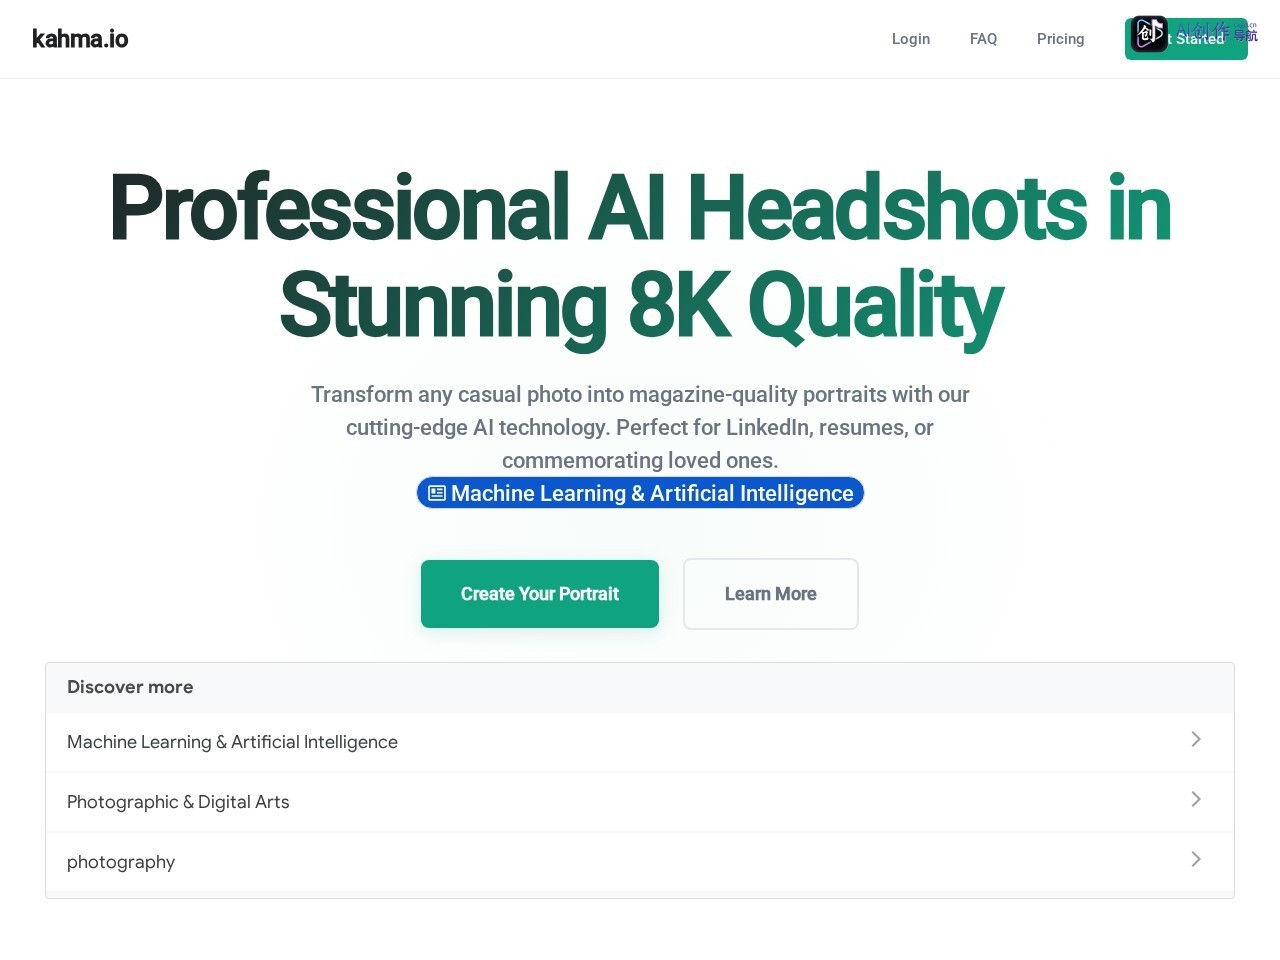Click the Learn More button
This screenshot has width=1280, height=960.
click(771, 594)
